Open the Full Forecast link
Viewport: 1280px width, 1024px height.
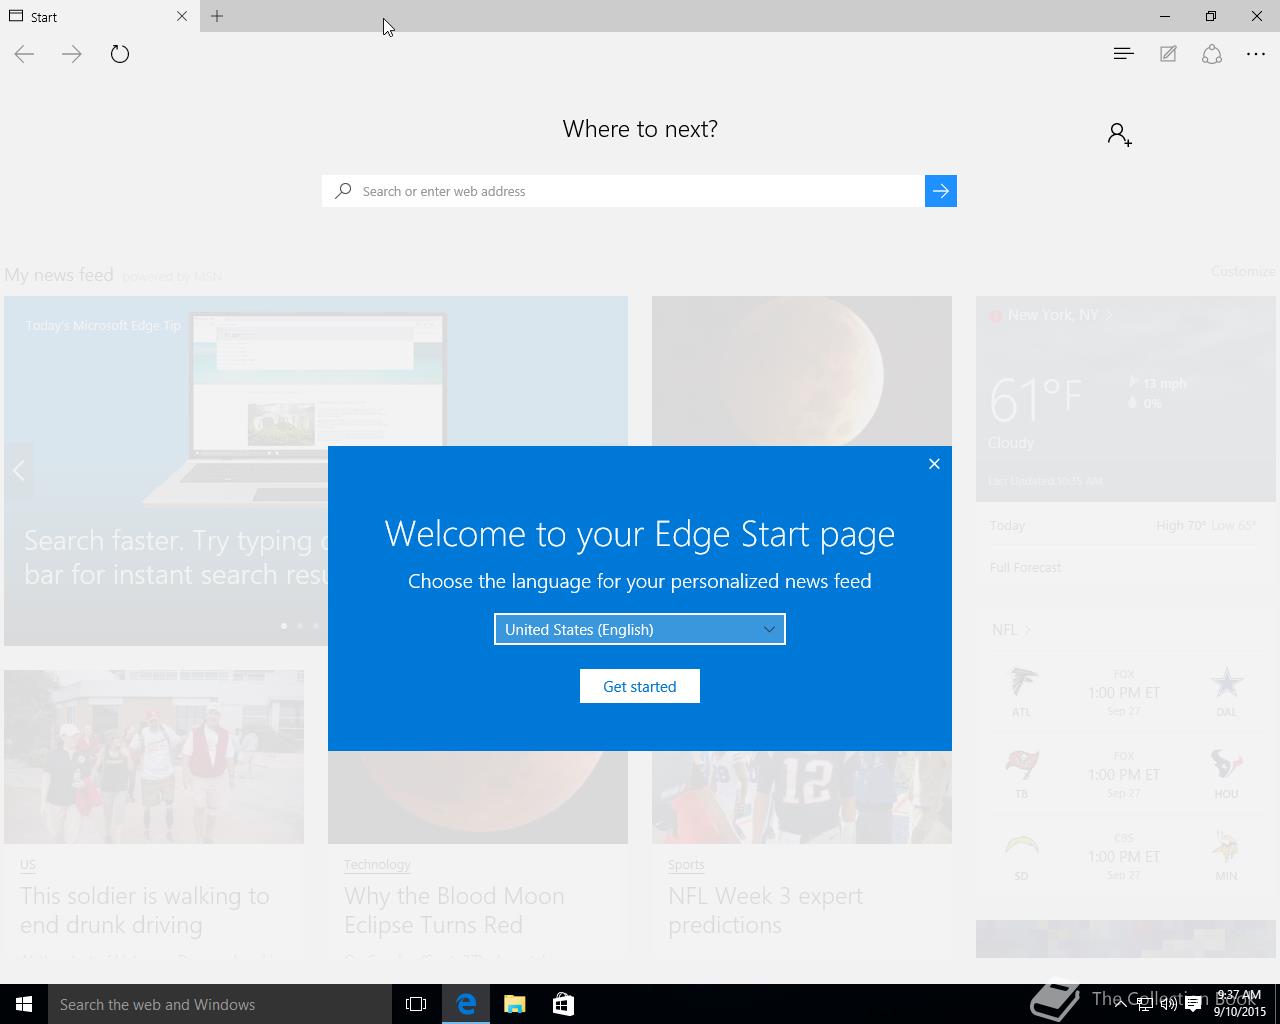pos(1025,567)
